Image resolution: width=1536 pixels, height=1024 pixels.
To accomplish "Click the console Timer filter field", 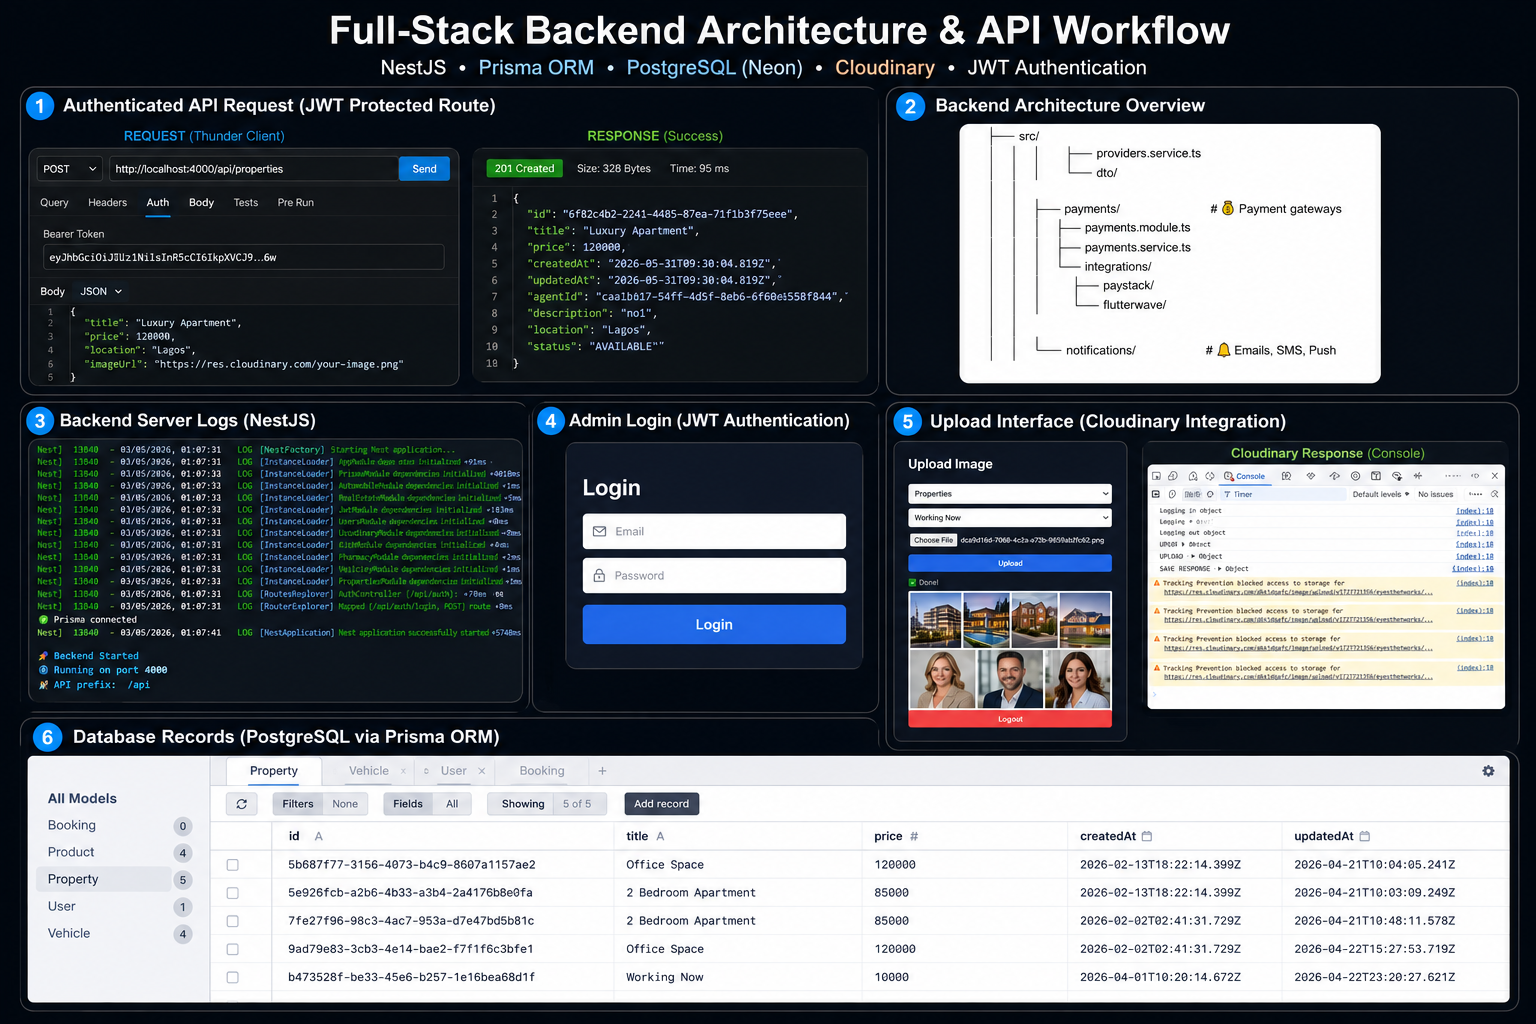I will [x=1283, y=494].
